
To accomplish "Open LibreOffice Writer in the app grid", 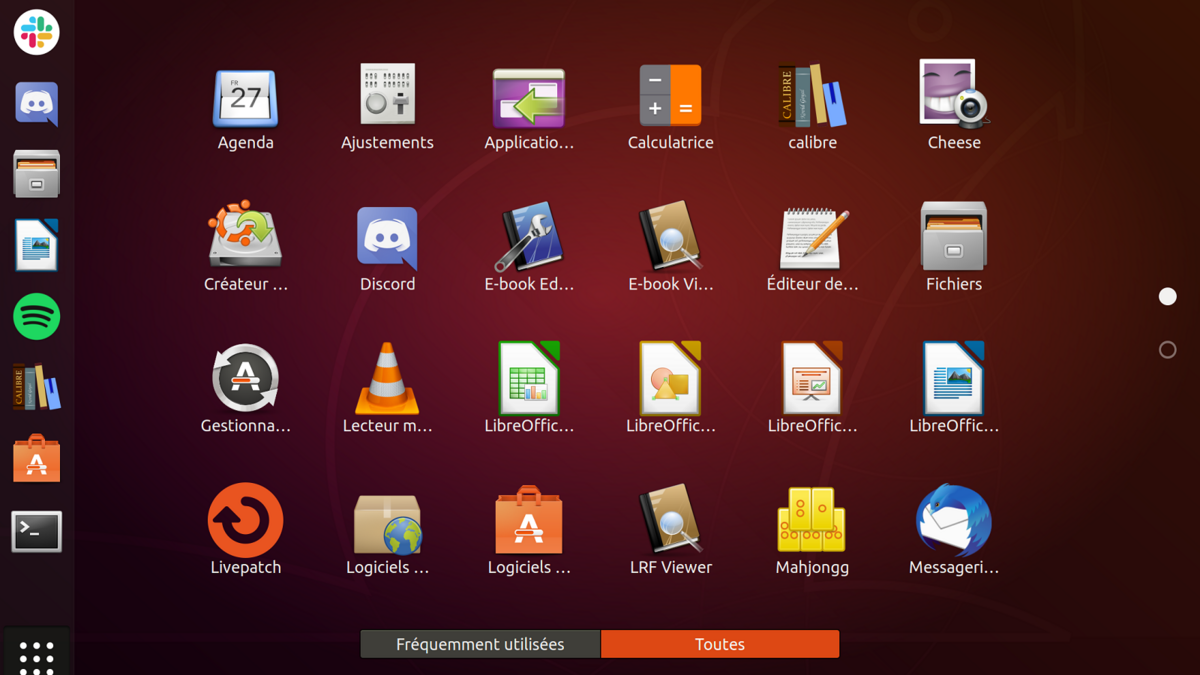I will [x=954, y=378].
